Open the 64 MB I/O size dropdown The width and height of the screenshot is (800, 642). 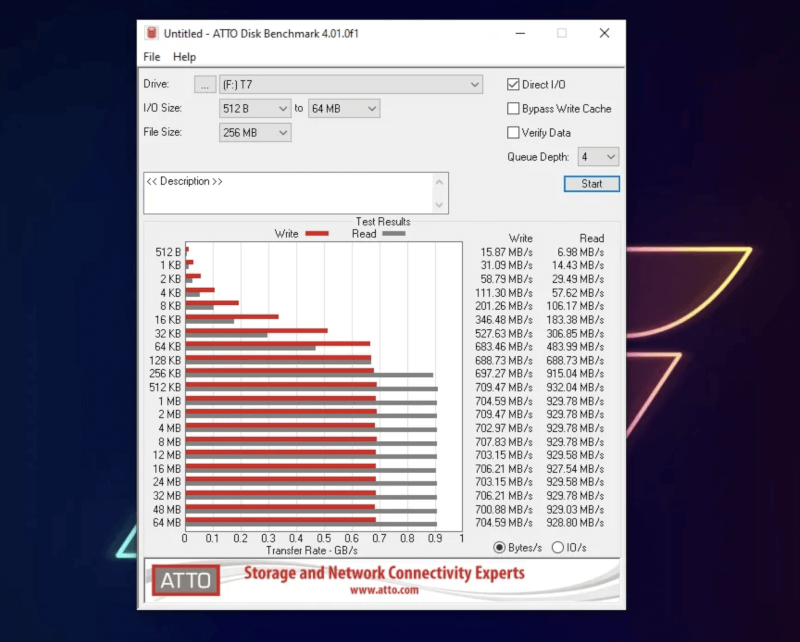pos(344,108)
